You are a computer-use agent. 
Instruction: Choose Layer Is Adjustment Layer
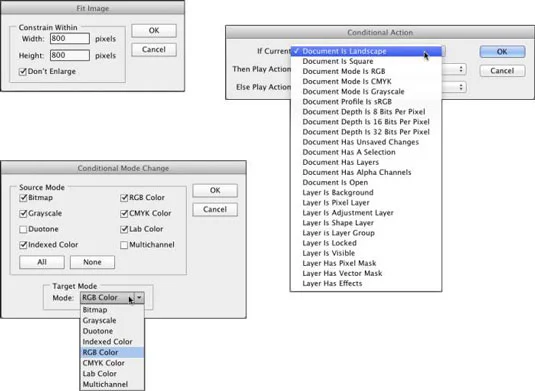click(366, 213)
